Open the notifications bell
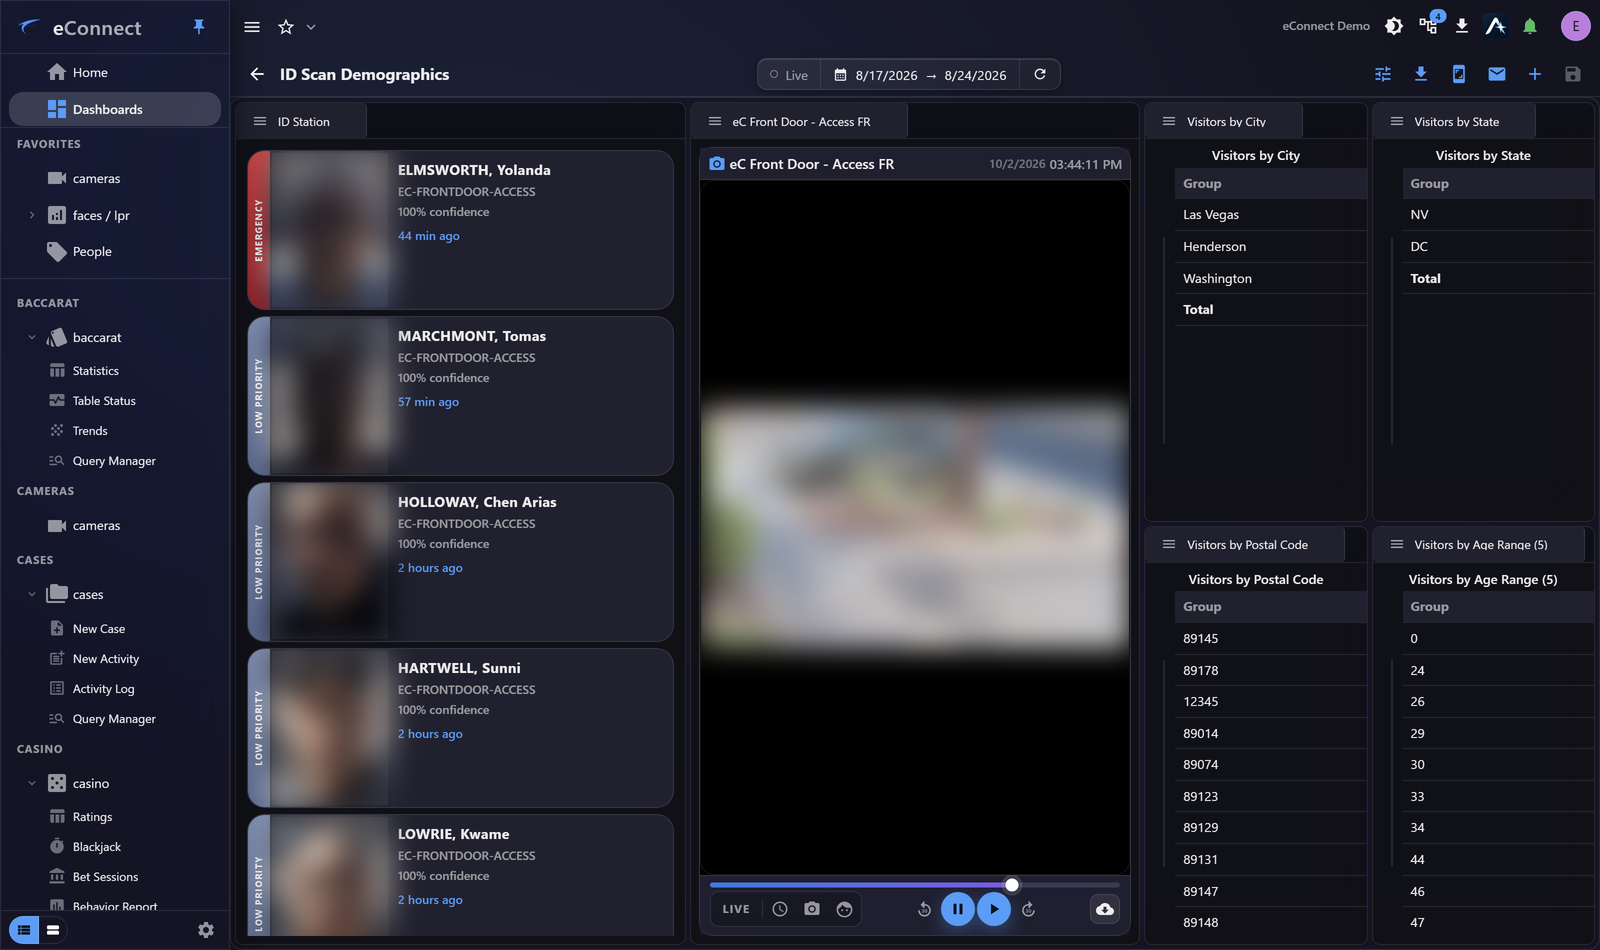This screenshot has width=1600, height=950. [1530, 26]
